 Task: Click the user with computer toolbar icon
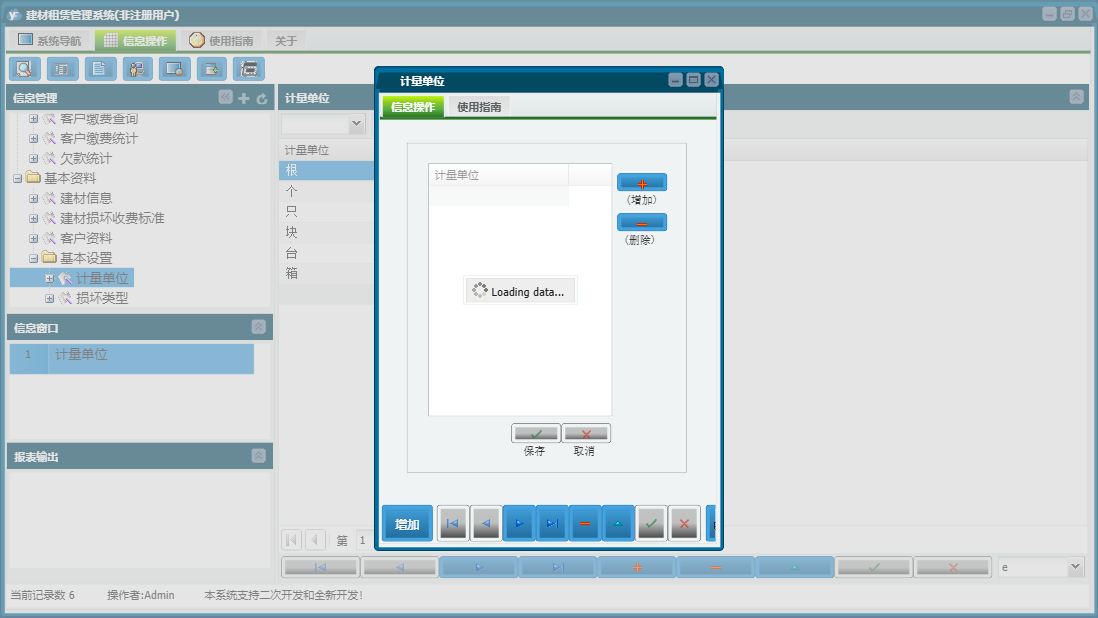pyautogui.click(x=137, y=69)
